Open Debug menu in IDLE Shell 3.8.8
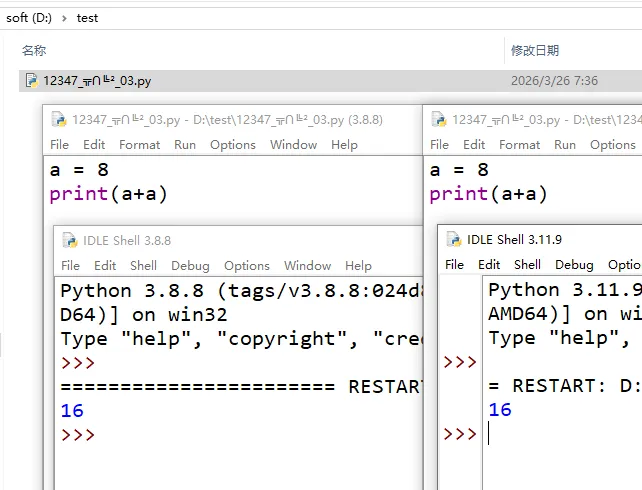Screen dimensions: 642x490 pos(190,266)
